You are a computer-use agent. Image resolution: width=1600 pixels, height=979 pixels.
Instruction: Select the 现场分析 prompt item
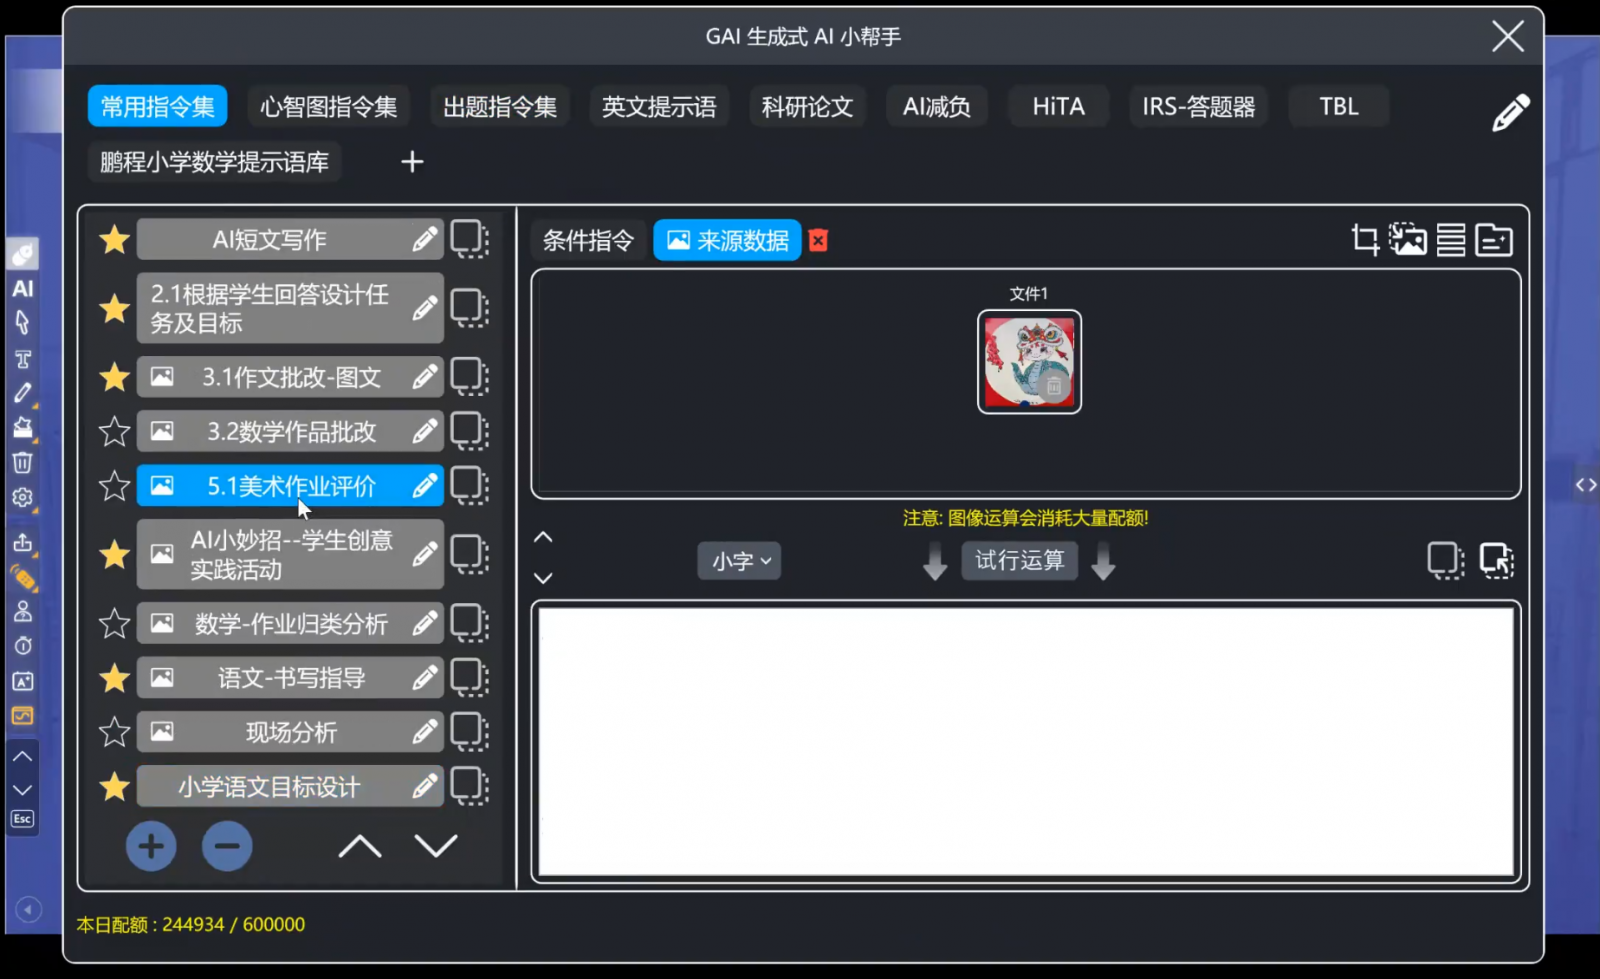tap(290, 733)
